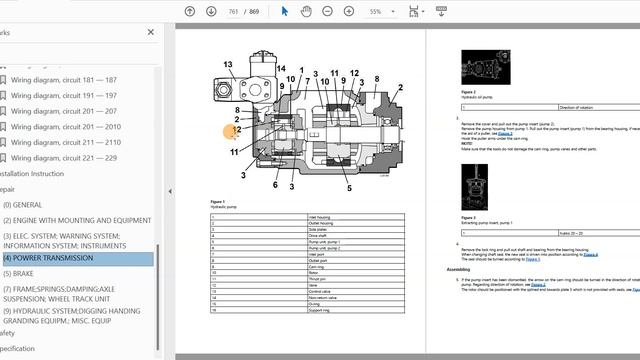Click the 55% zoom value field
The height and width of the screenshot is (360, 640).
coord(376,12)
